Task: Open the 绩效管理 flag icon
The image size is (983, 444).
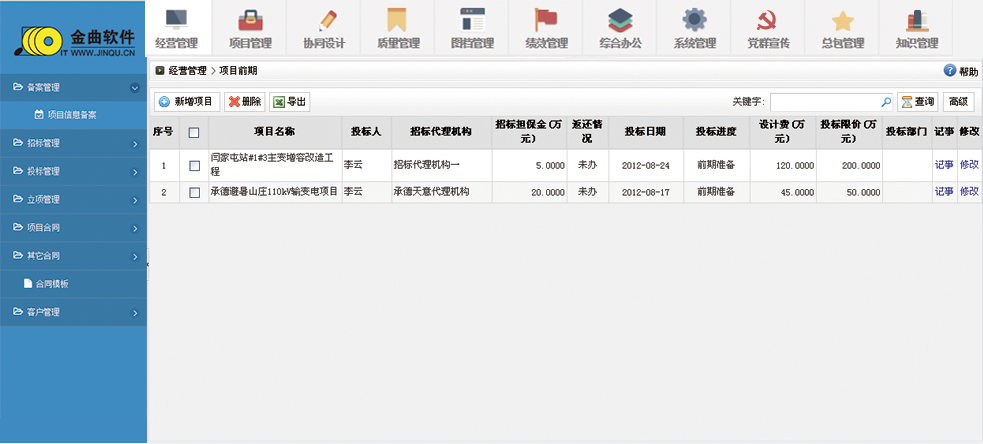Action: [545, 20]
